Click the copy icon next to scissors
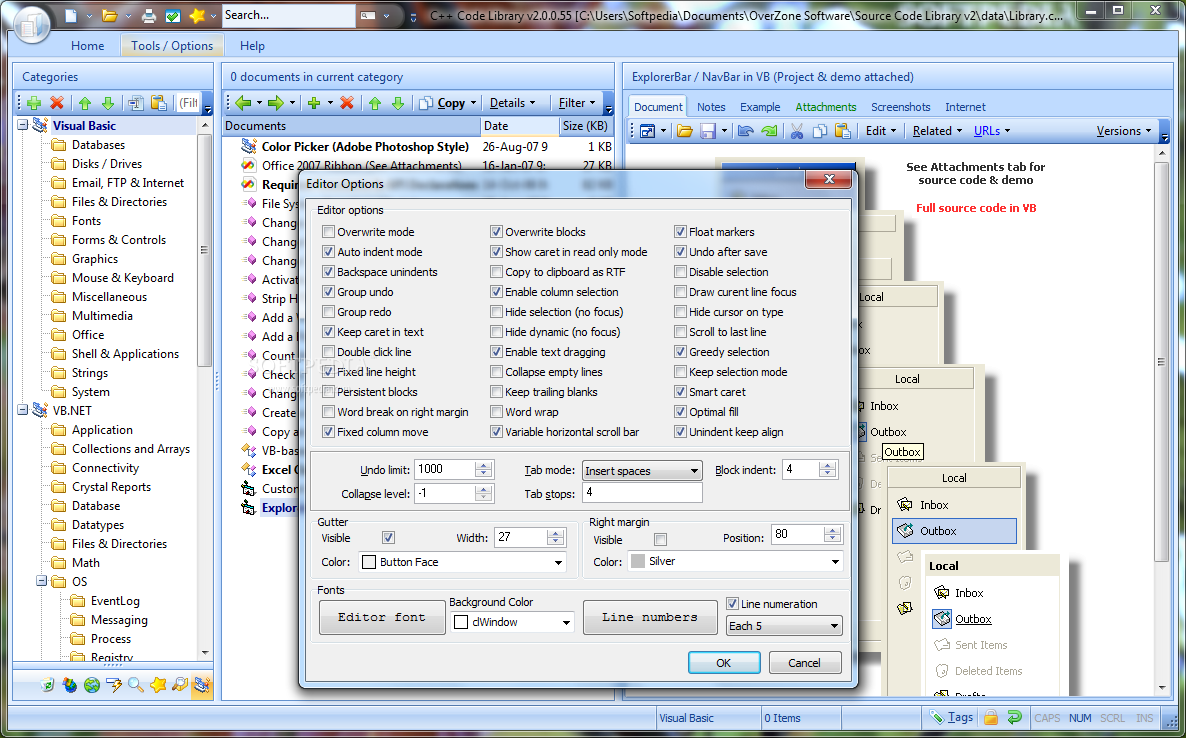This screenshot has height=738, width=1186. click(x=819, y=131)
